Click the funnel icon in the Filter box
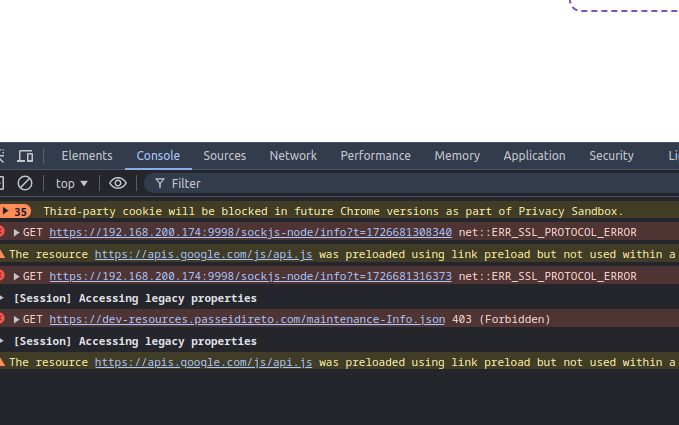This screenshot has height=425, width=679. (160, 183)
